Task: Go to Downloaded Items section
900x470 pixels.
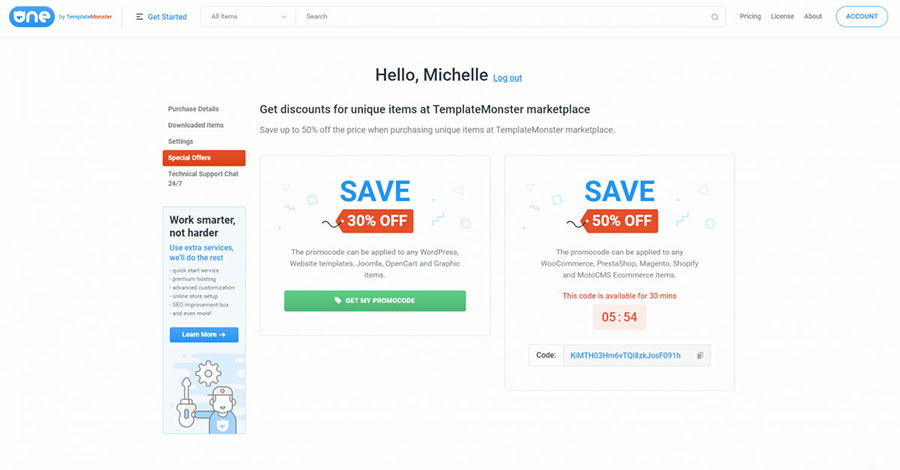Action: coord(196,125)
